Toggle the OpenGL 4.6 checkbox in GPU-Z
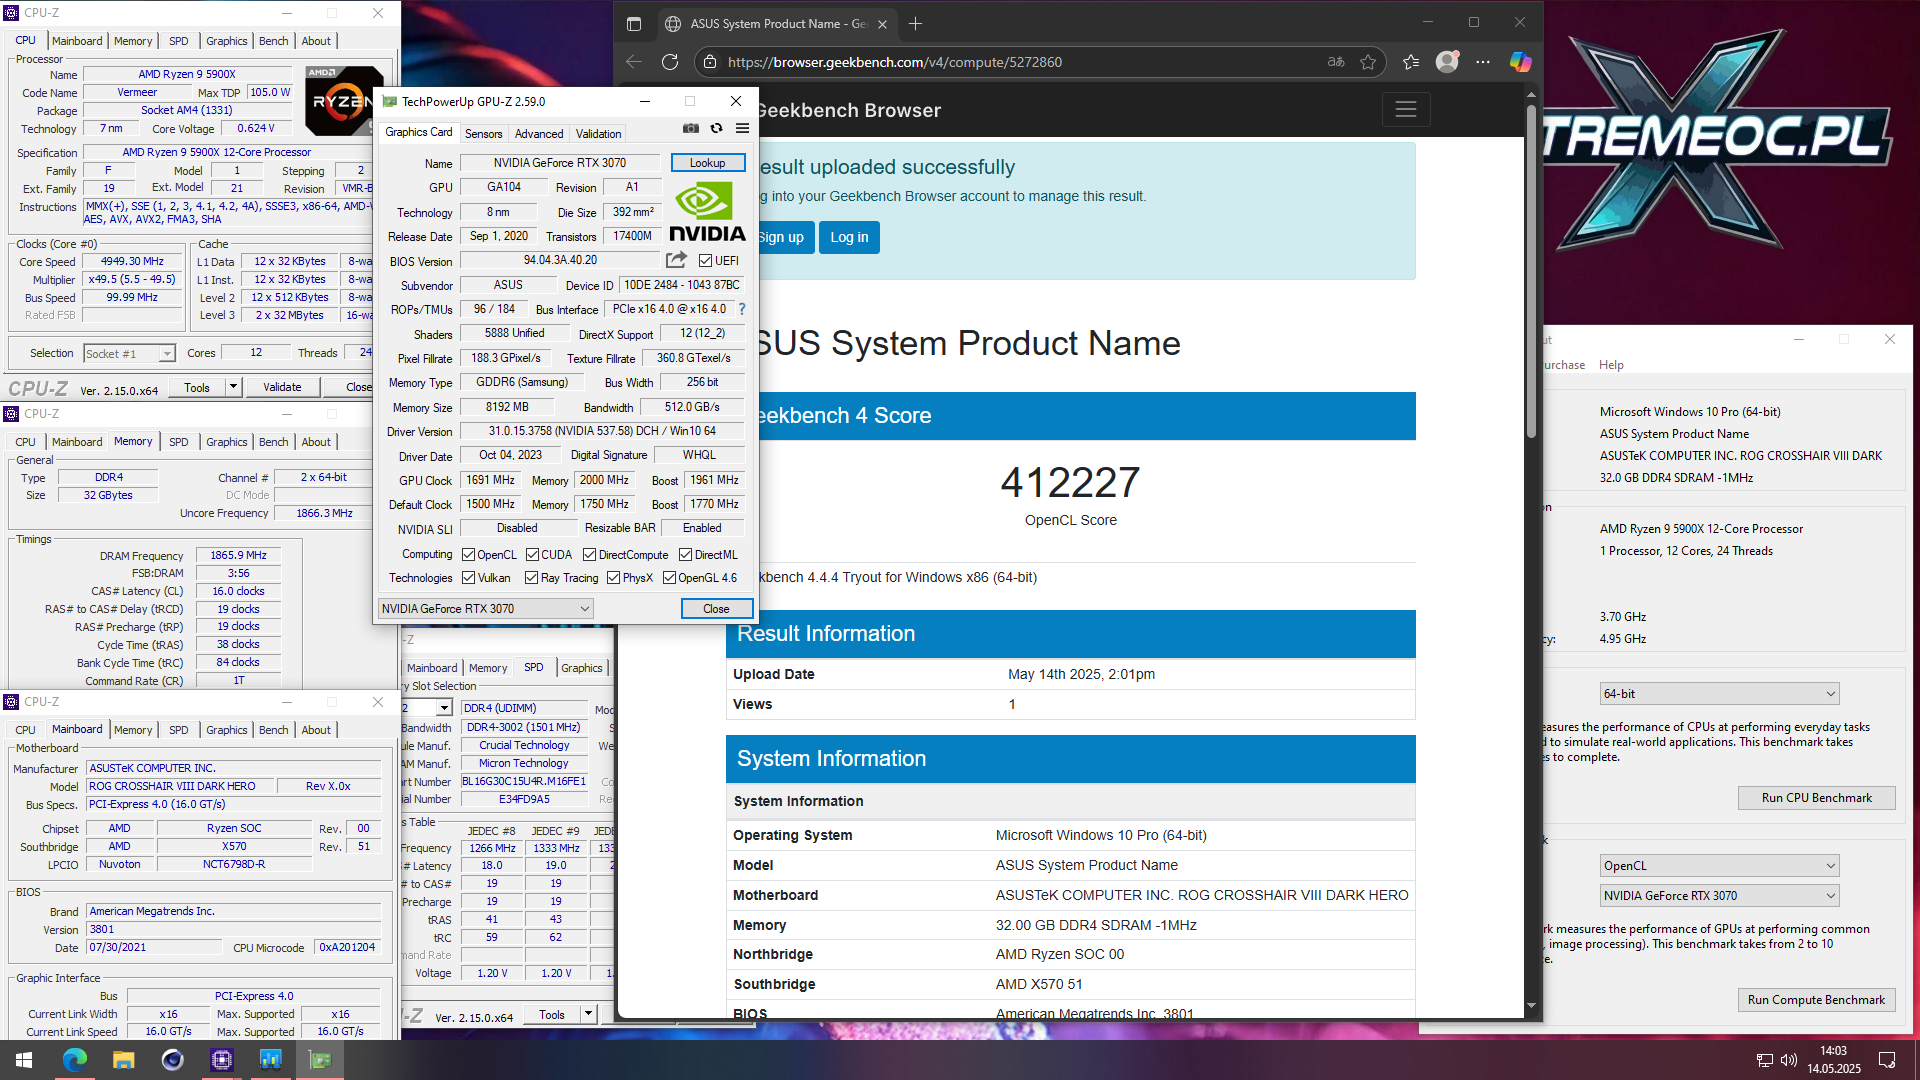The image size is (1920, 1080). click(x=670, y=578)
